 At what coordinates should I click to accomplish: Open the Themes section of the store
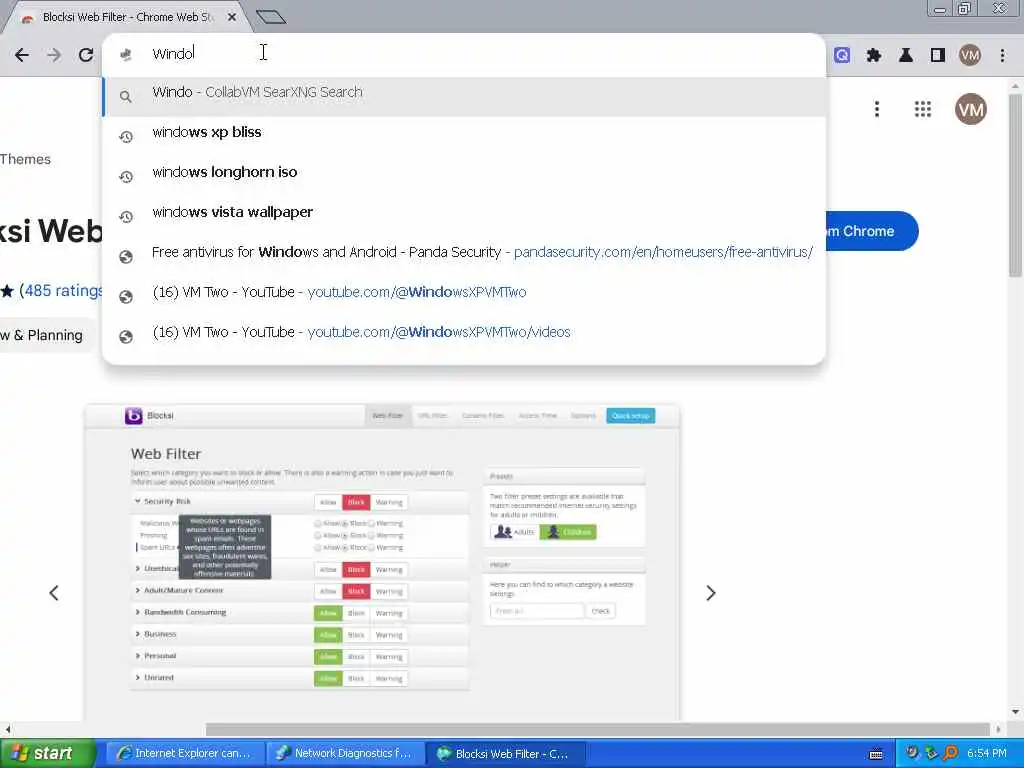point(25,159)
